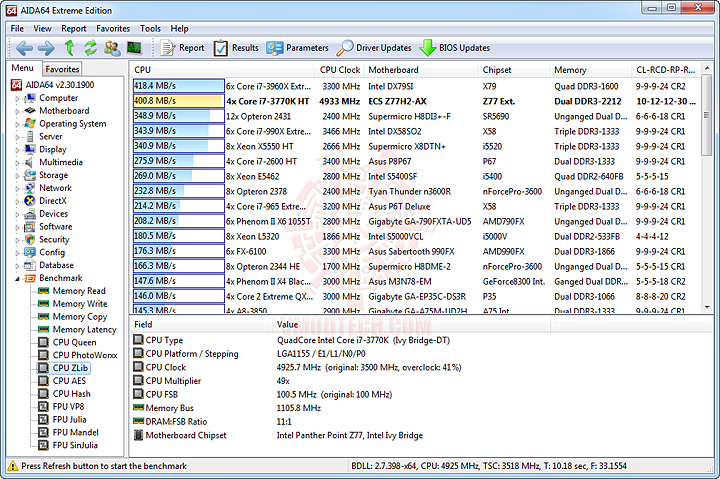Screen dimensions: 720x479
Task: Sort by CPU Clock column header
Action: coord(339,70)
